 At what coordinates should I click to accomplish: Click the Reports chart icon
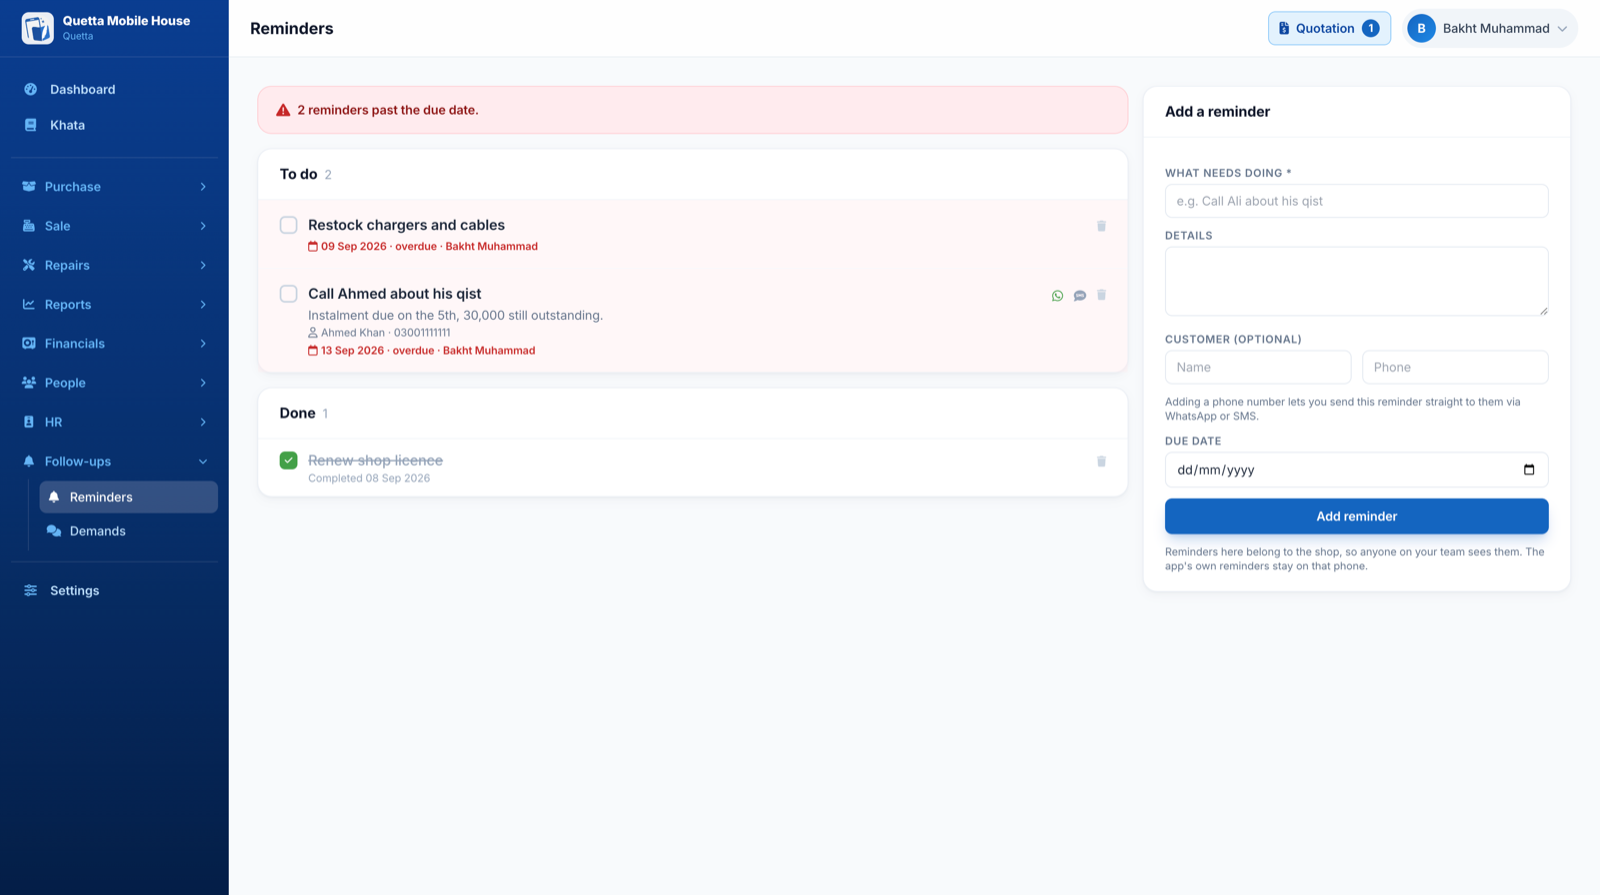click(29, 304)
